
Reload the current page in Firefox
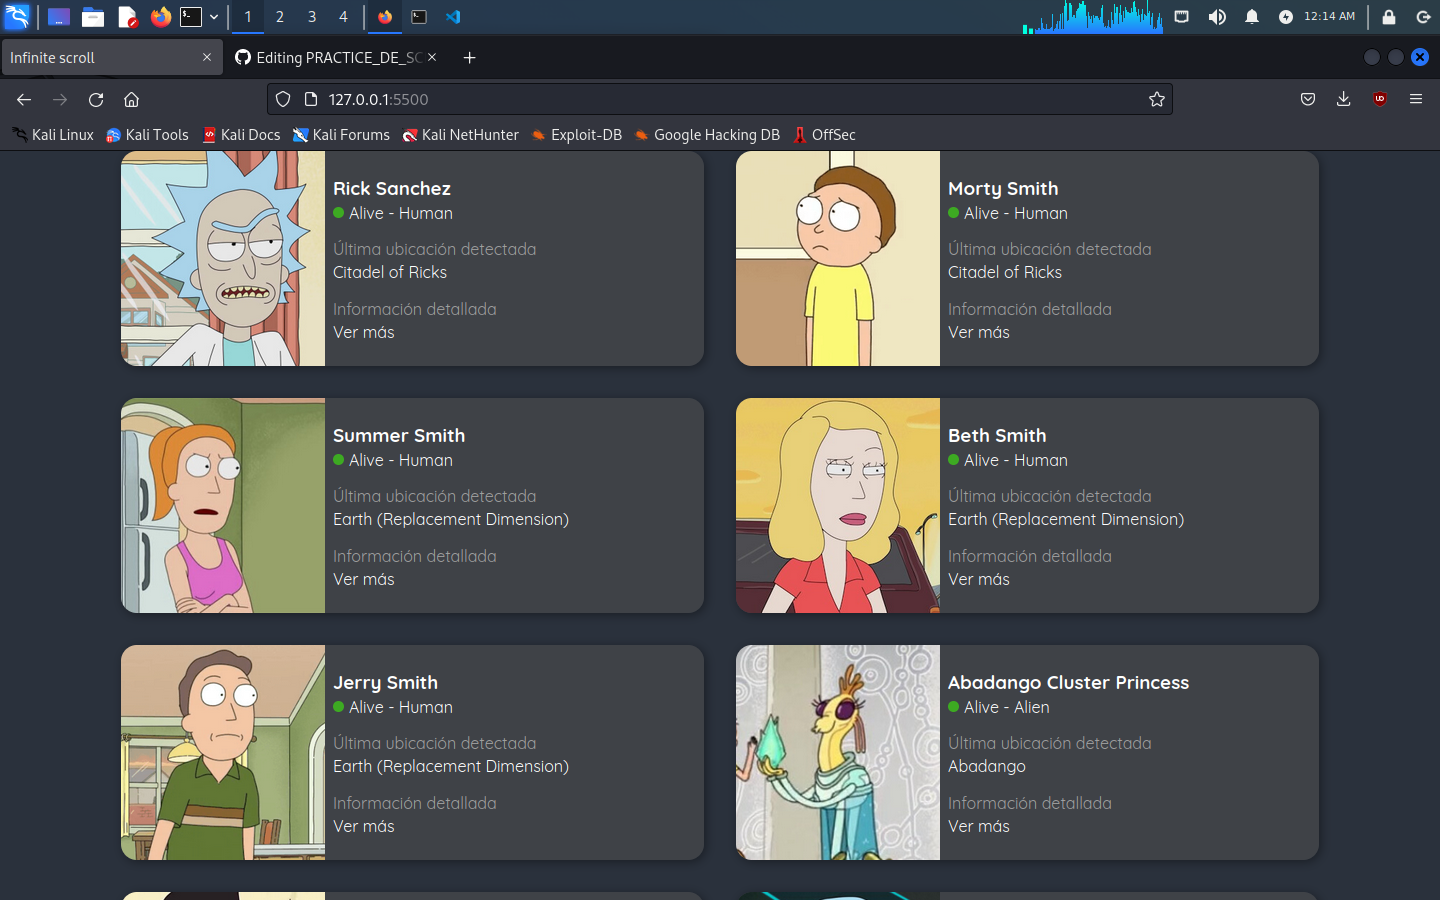[95, 99]
